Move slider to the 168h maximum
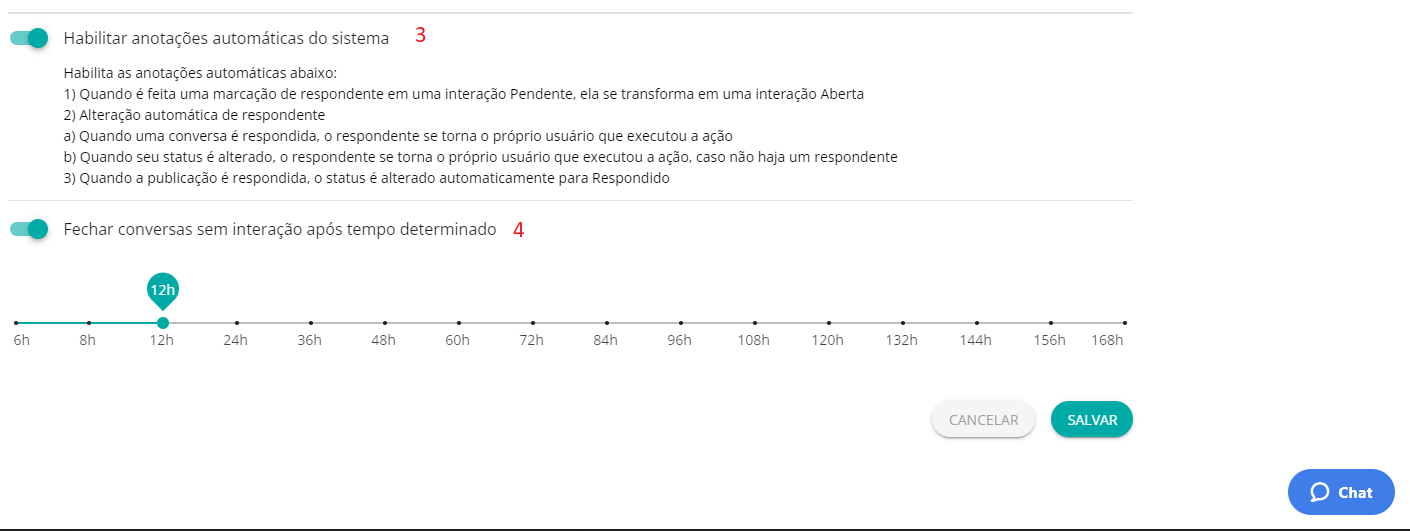Image resolution: width=1410 pixels, height=531 pixels. (1125, 323)
